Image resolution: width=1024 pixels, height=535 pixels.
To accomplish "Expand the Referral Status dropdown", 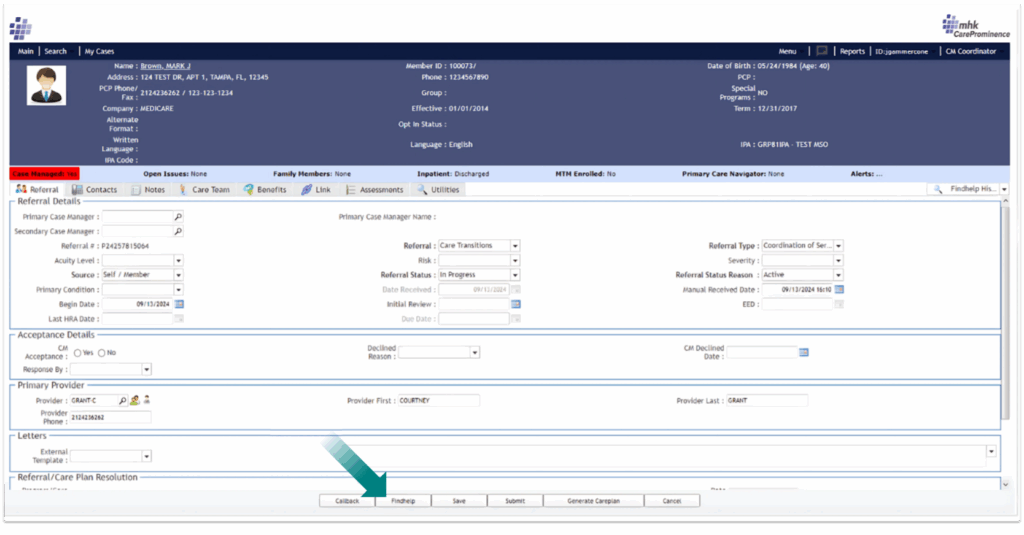I will tap(515, 275).
